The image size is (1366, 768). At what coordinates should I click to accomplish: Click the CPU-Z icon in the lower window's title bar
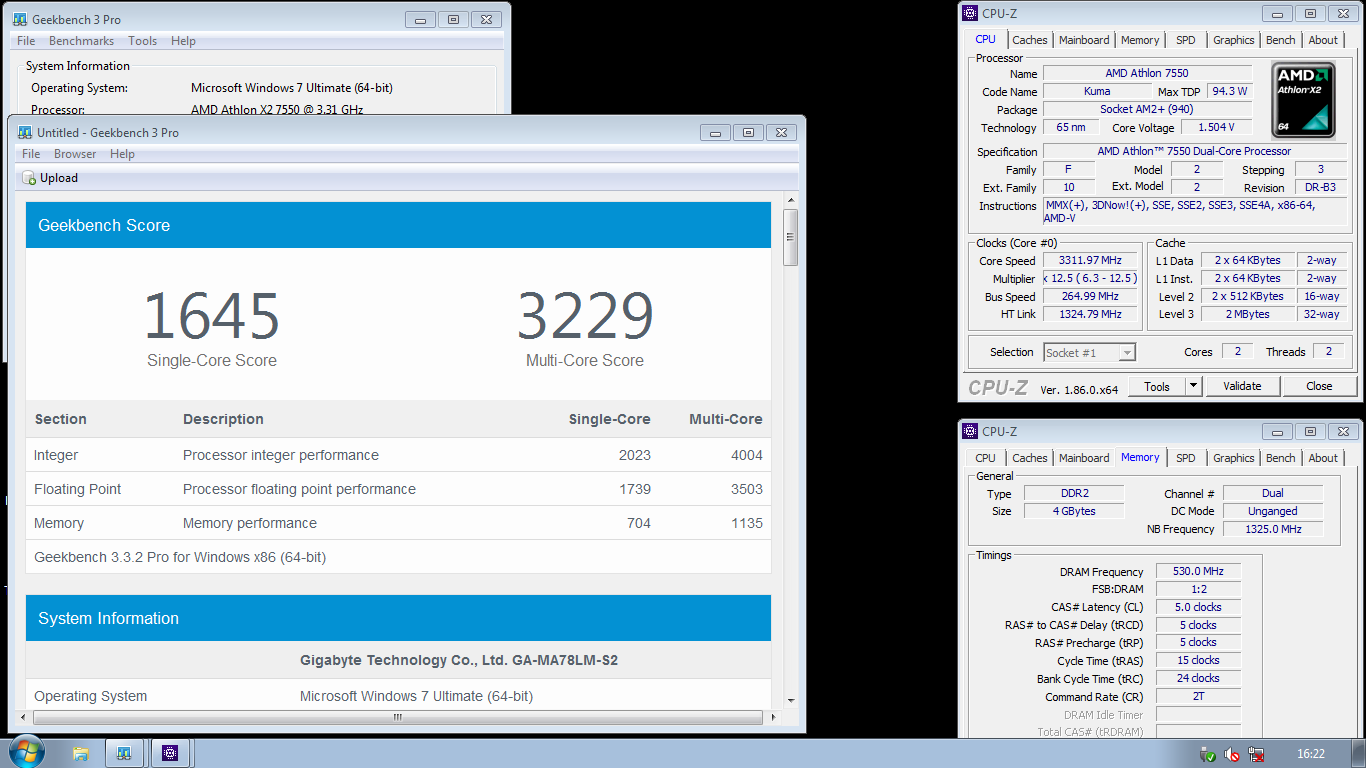click(969, 431)
